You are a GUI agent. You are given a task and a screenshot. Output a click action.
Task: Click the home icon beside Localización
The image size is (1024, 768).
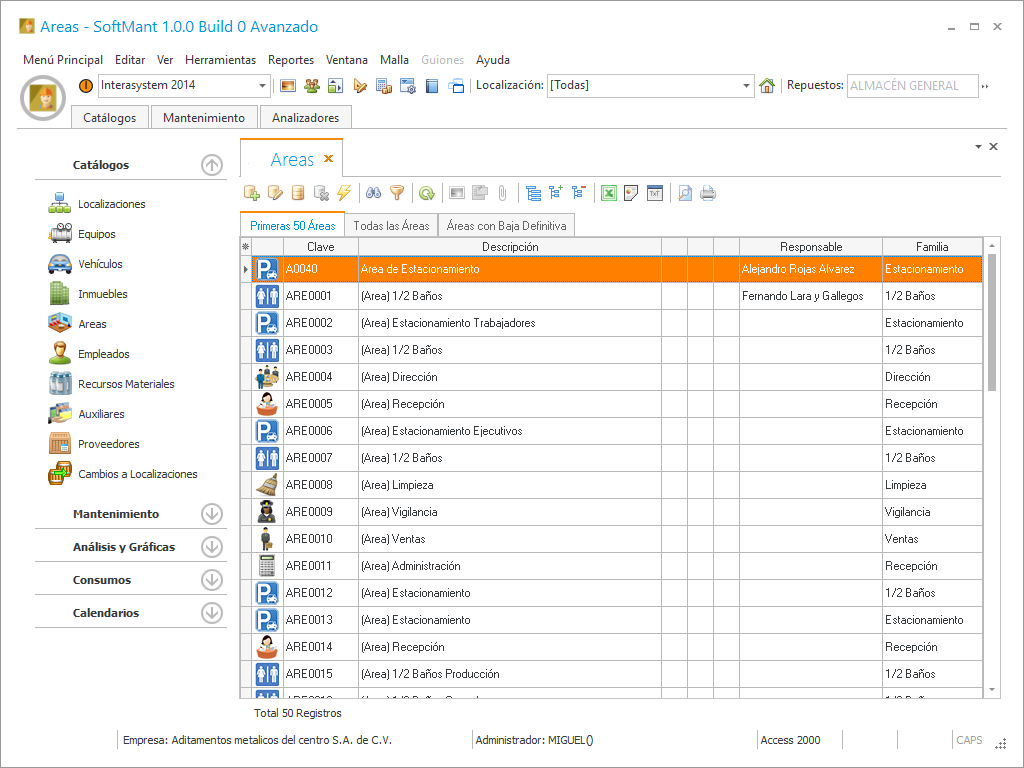(x=767, y=86)
